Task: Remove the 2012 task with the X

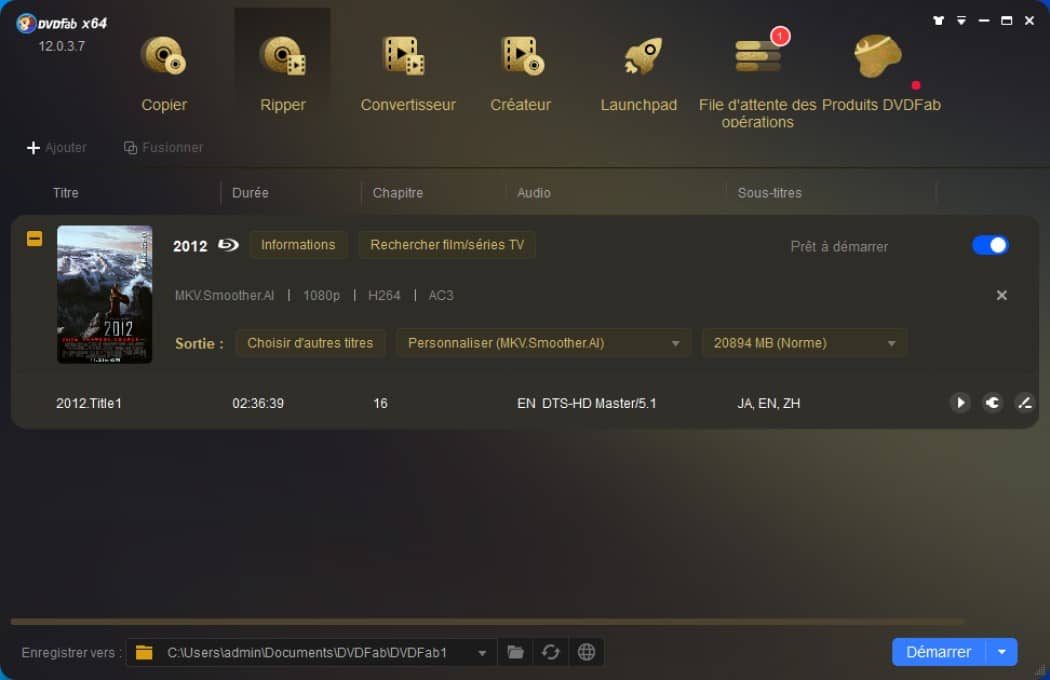Action: pos(1001,295)
